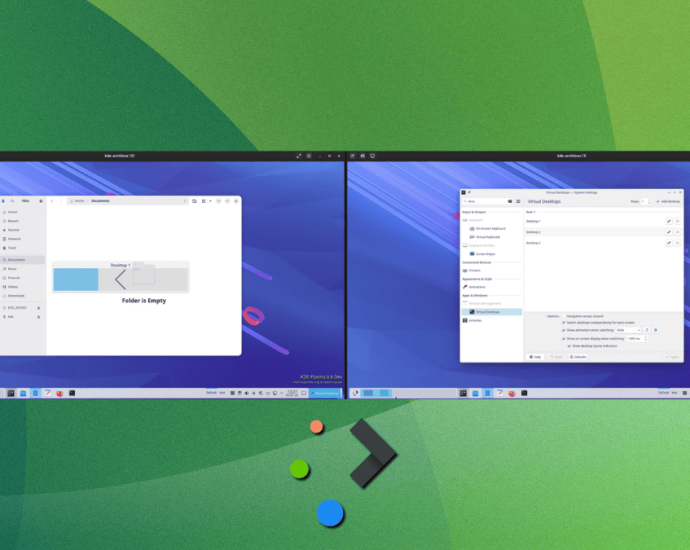Screen dimensions: 690x550
Task: Launch Firefox from right VM taskbar
Action: (512, 393)
